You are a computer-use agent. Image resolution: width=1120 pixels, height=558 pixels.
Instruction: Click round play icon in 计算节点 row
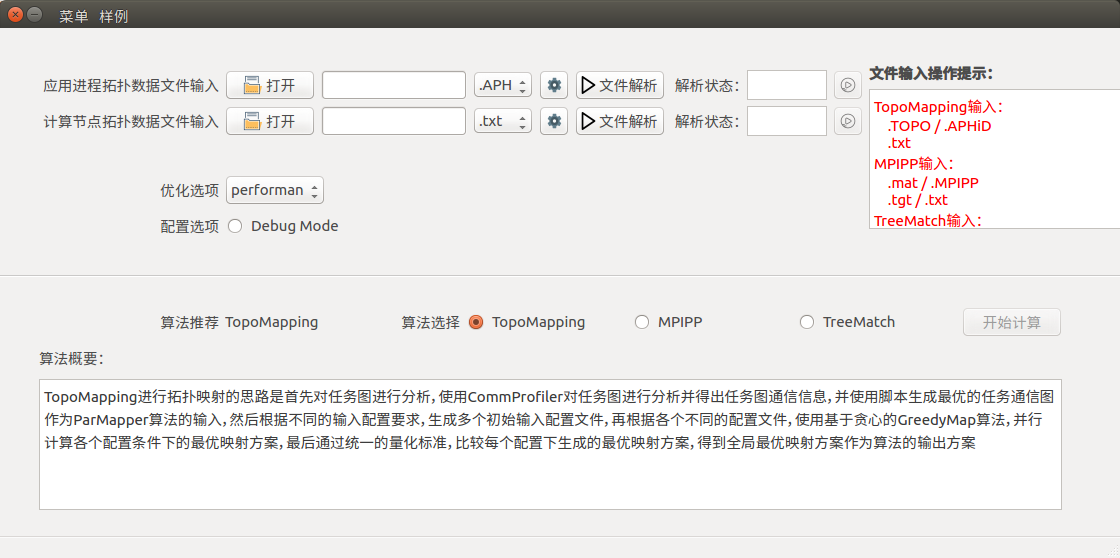tap(847, 121)
